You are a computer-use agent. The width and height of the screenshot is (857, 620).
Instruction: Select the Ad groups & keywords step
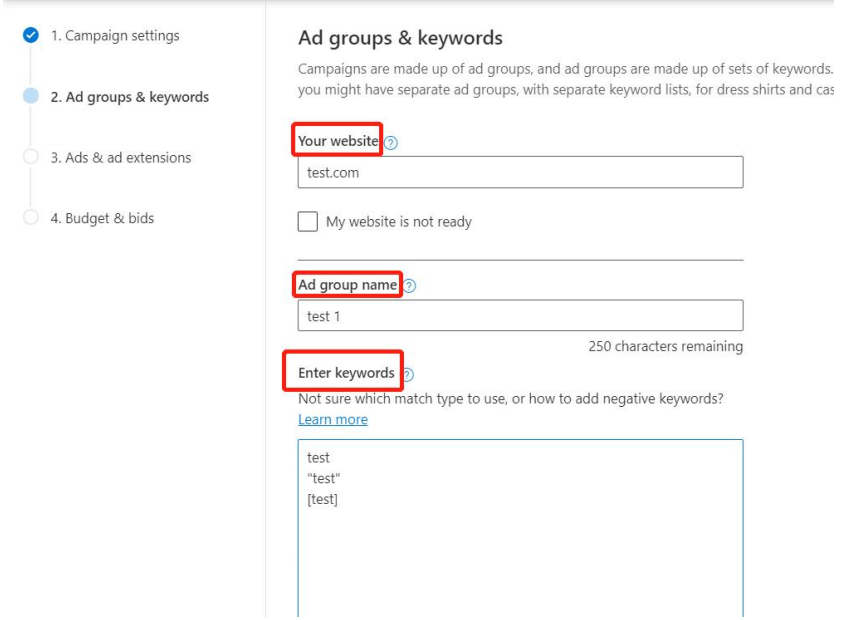[130, 97]
